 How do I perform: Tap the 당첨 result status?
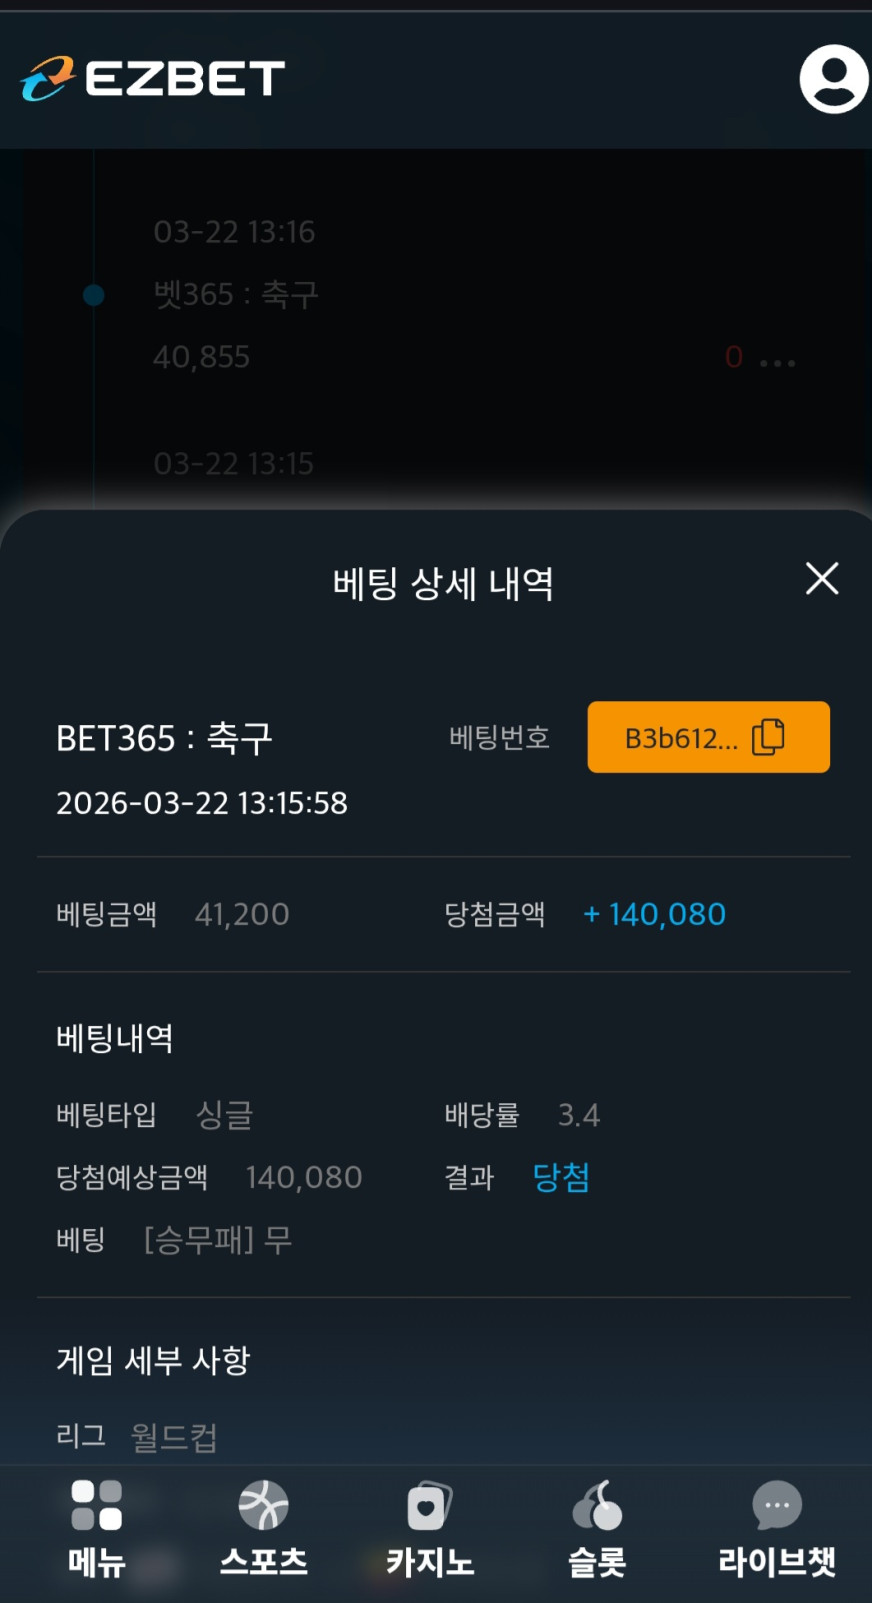coord(561,1177)
